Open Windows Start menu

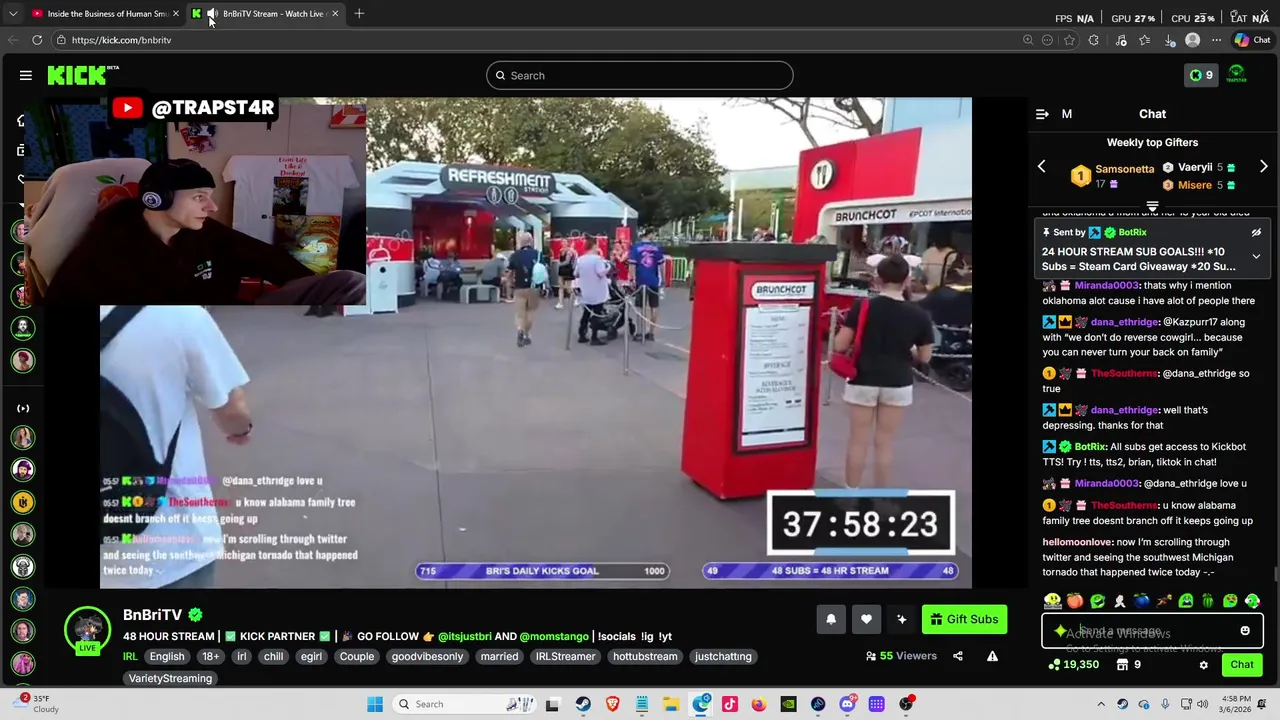pos(375,704)
